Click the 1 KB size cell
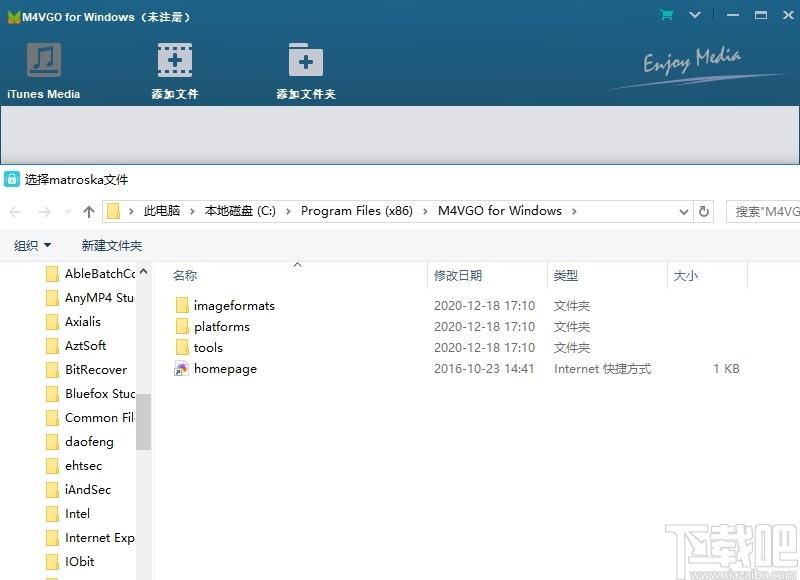This screenshot has height=580, width=800. [x=726, y=368]
